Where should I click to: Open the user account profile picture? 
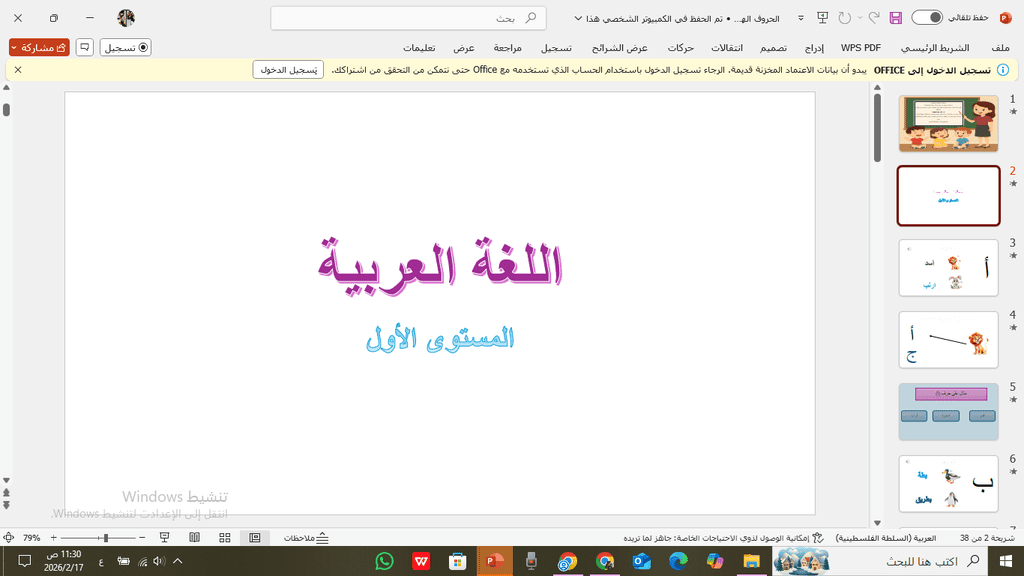tap(126, 18)
